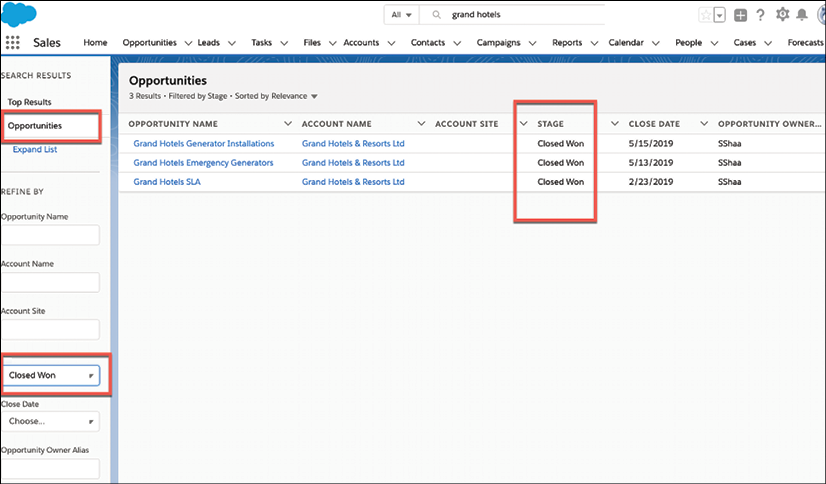Open the global actions plus icon
Image resolution: width=826 pixels, height=484 pixels.
click(740, 15)
